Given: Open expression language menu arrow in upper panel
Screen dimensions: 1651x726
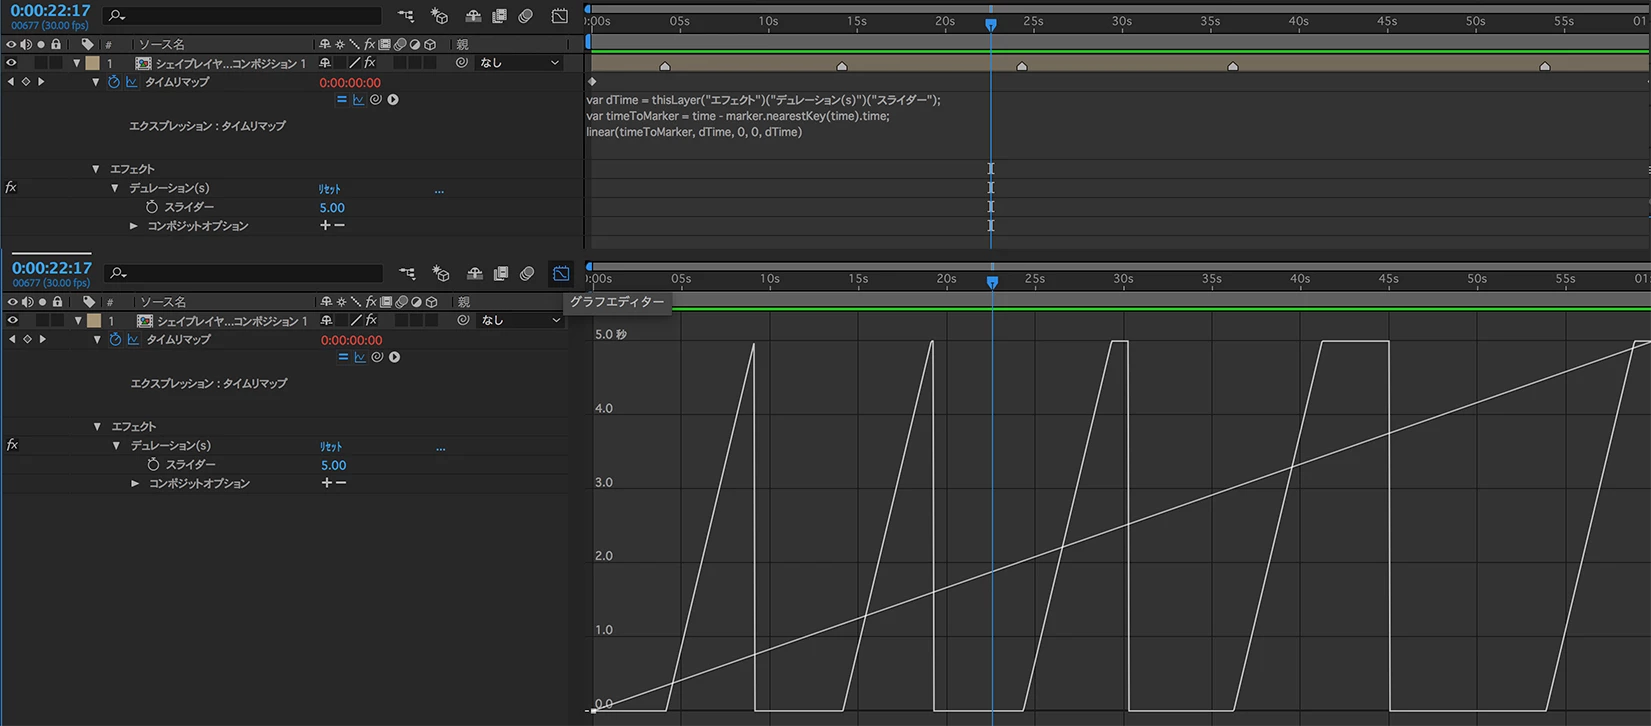Looking at the screenshot, I should point(393,100).
